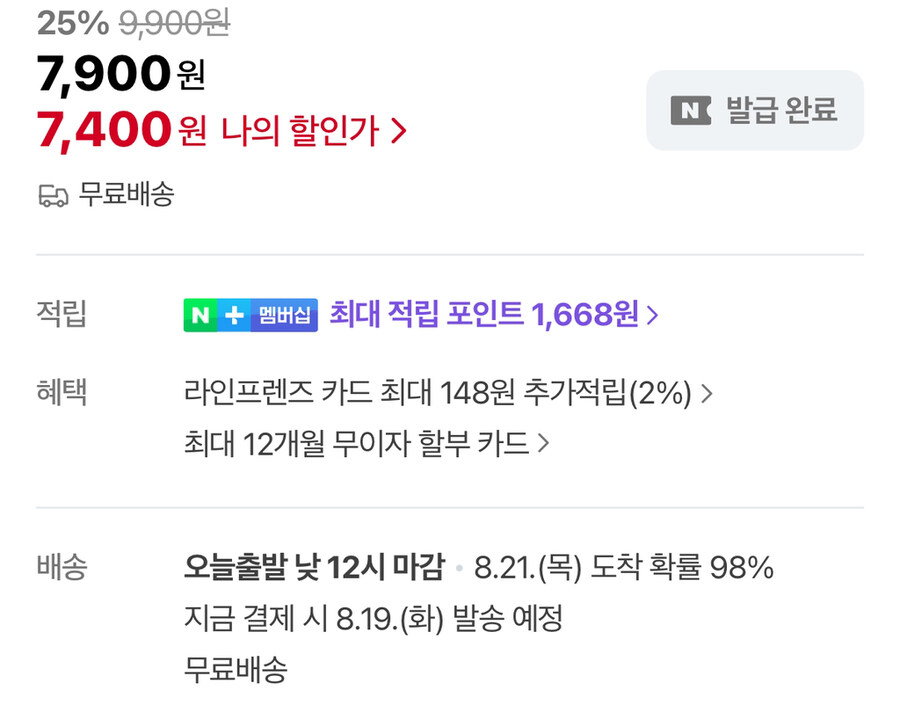Expand the 무이자 할부 카드 chevron

[x=545, y=443]
